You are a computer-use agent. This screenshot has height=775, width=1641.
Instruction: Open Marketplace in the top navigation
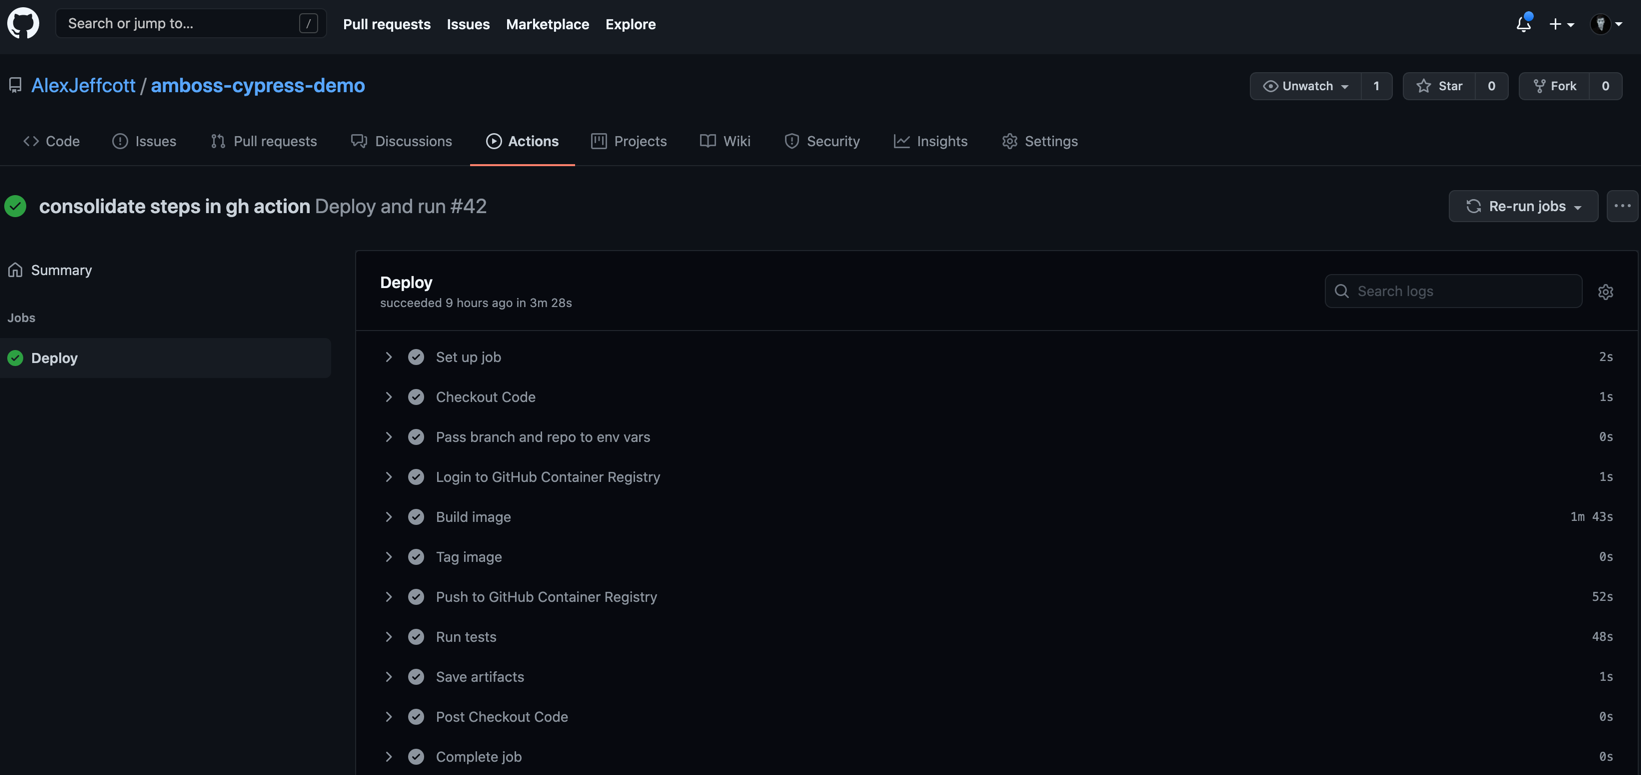(x=547, y=24)
